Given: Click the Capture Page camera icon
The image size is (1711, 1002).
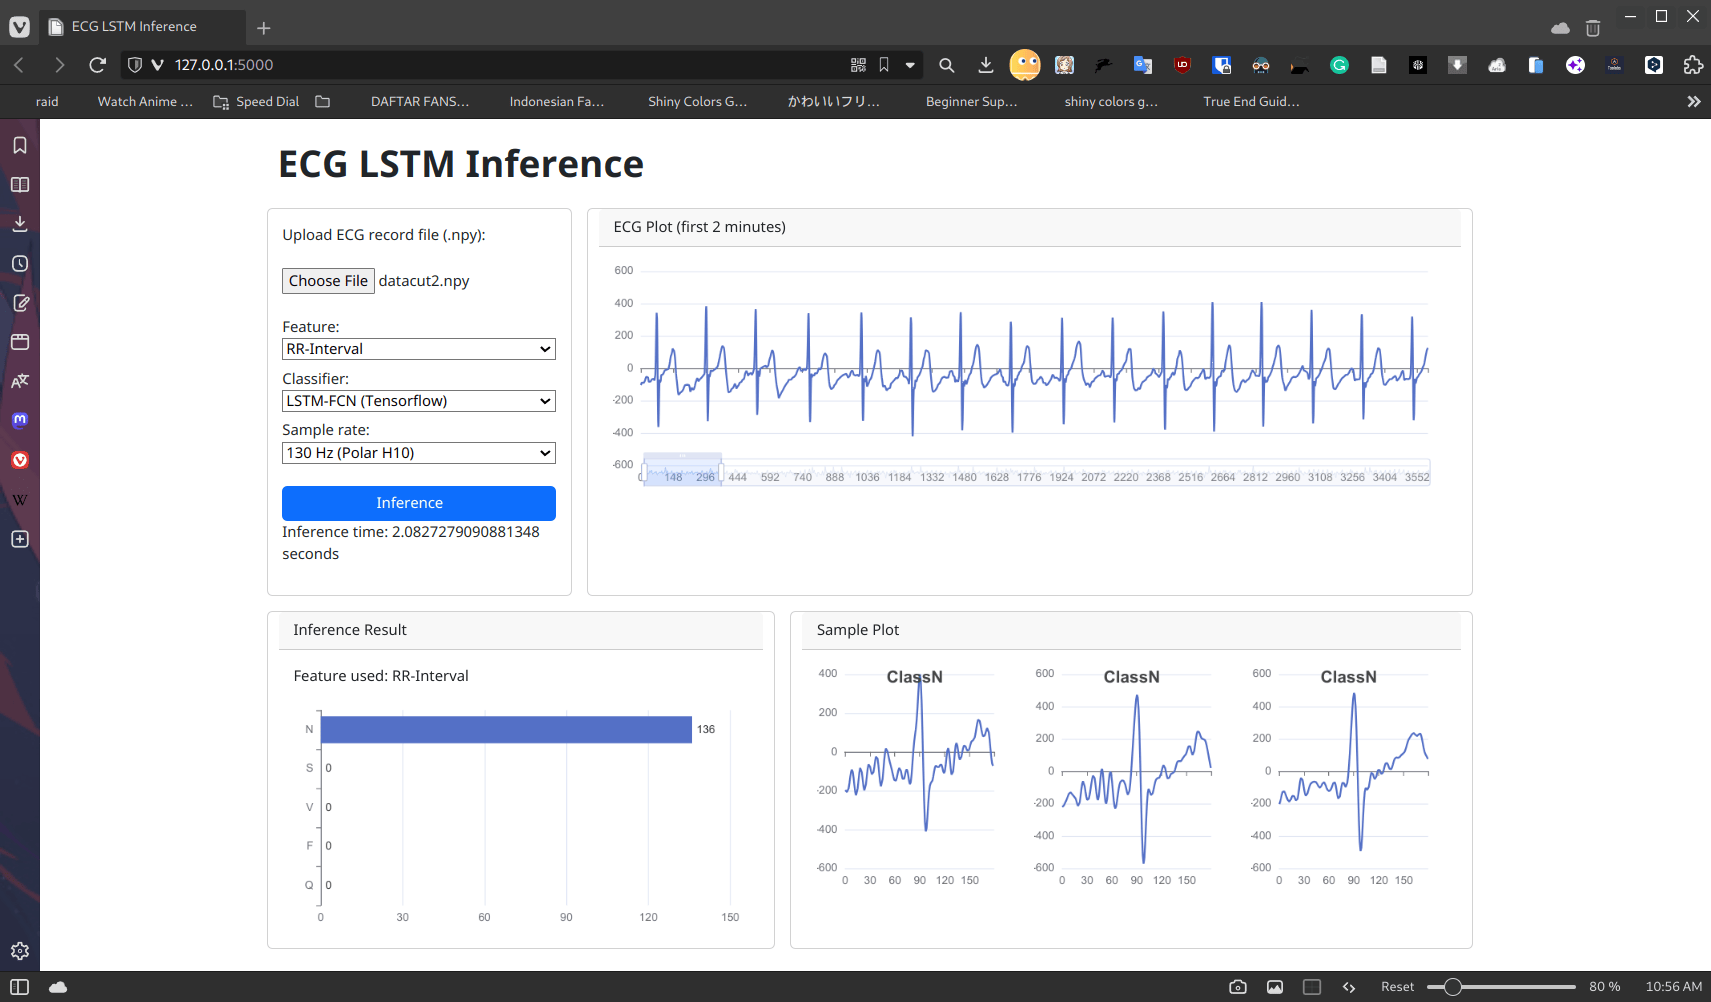Looking at the screenshot, I should tap(1237, 987).
